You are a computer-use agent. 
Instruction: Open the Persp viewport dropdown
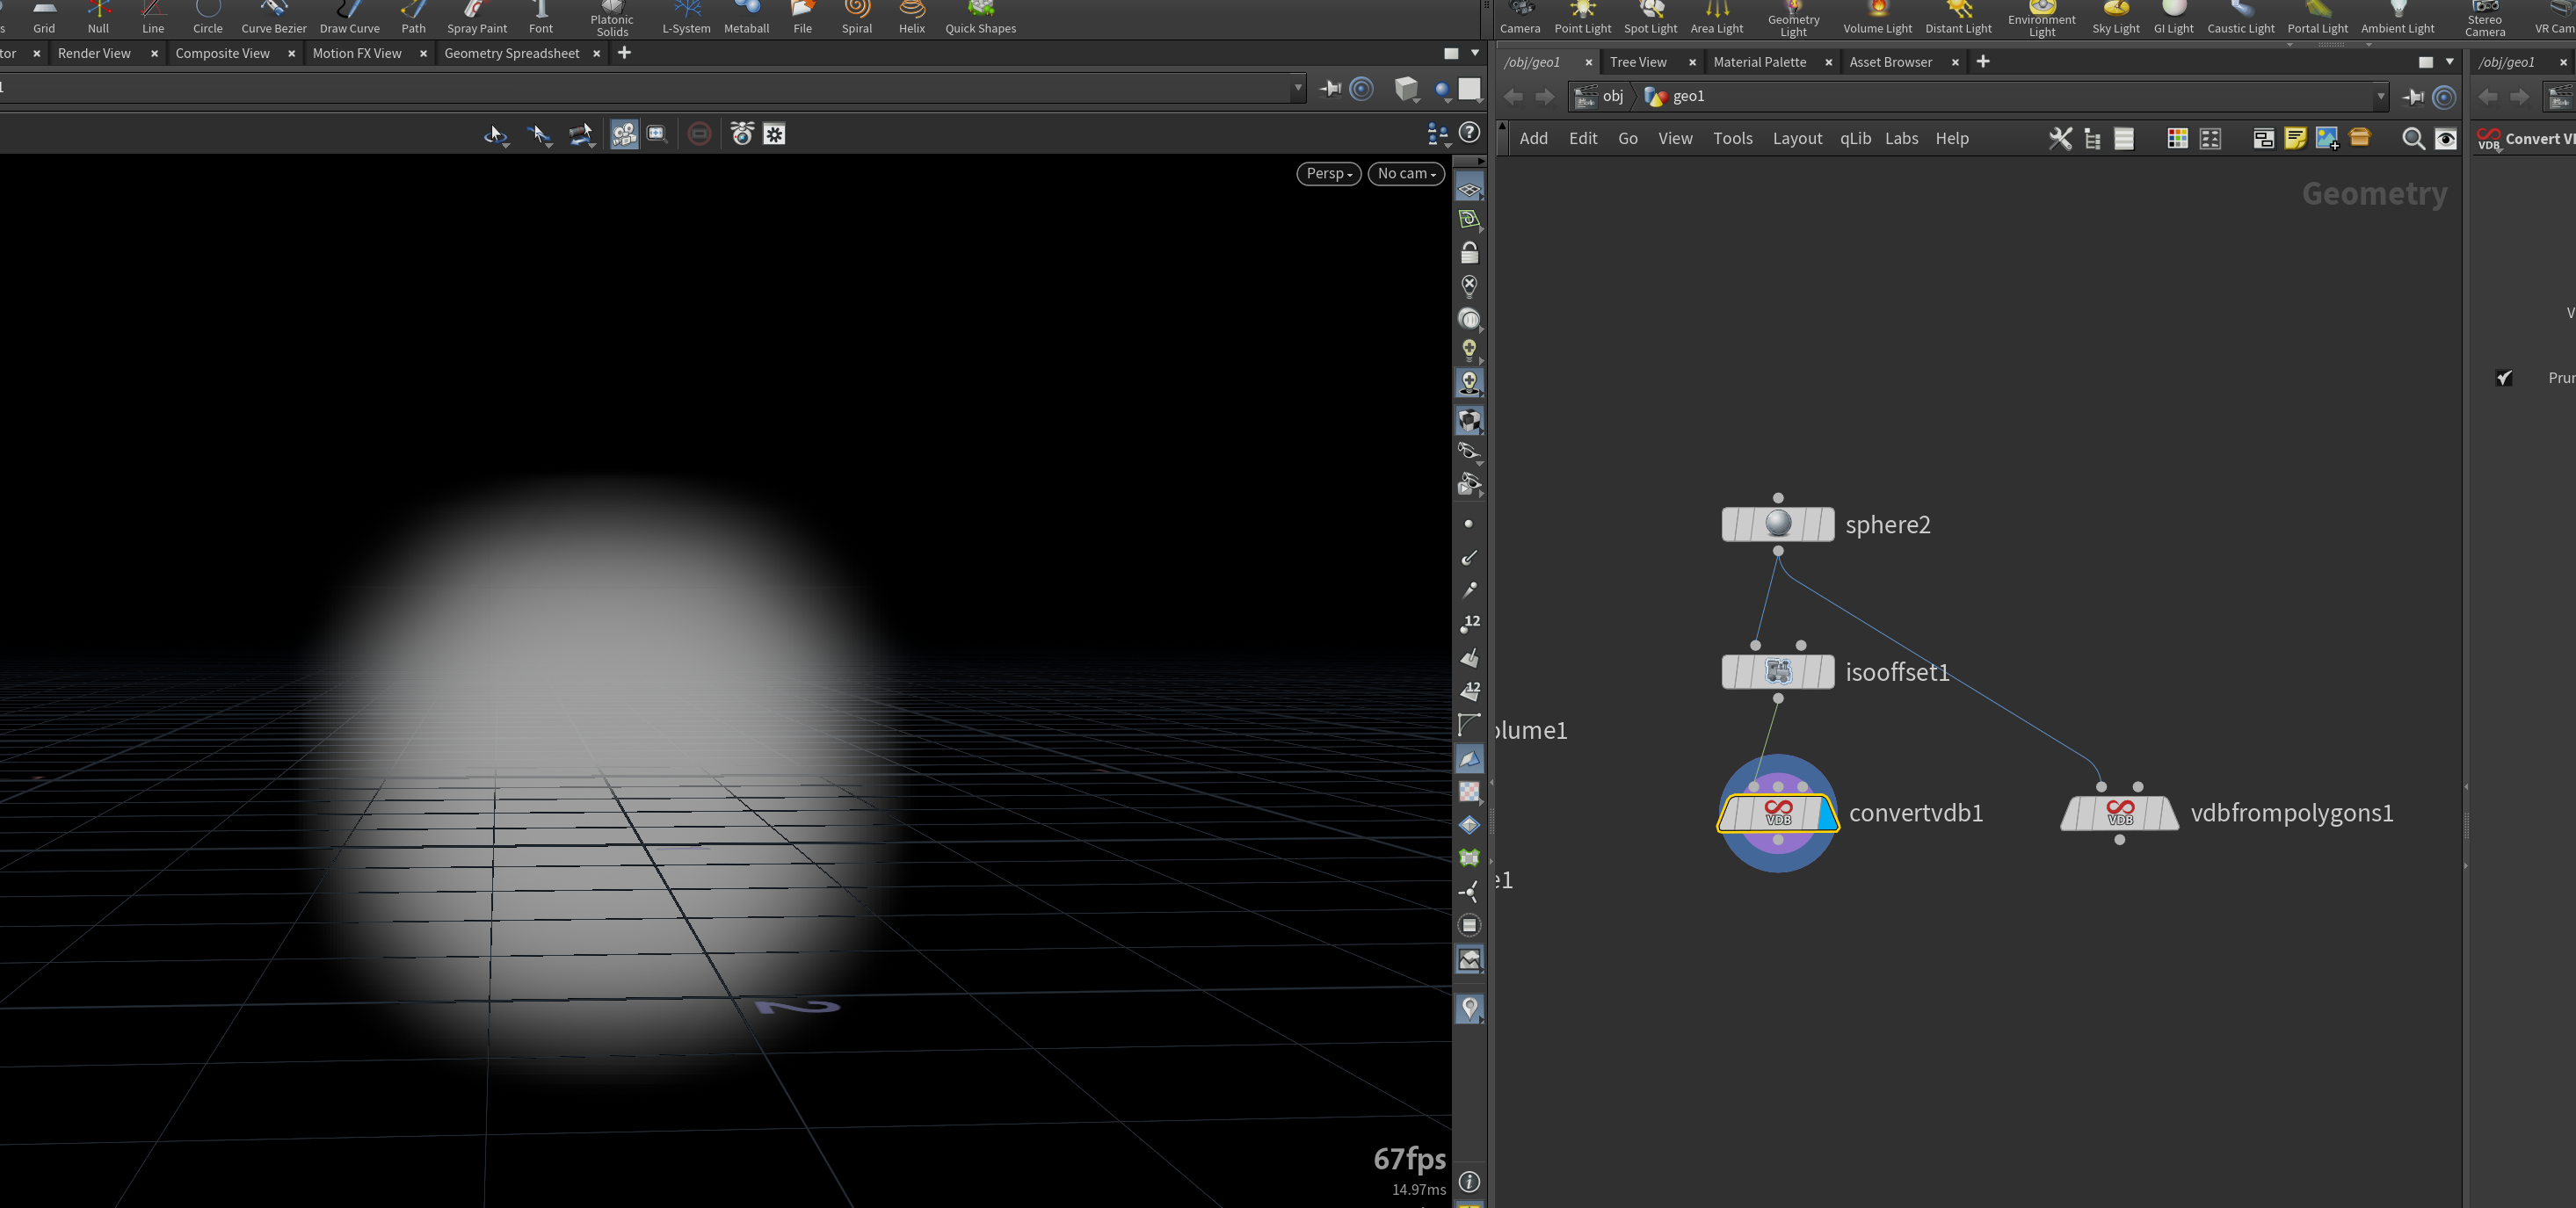[1328, 173]
